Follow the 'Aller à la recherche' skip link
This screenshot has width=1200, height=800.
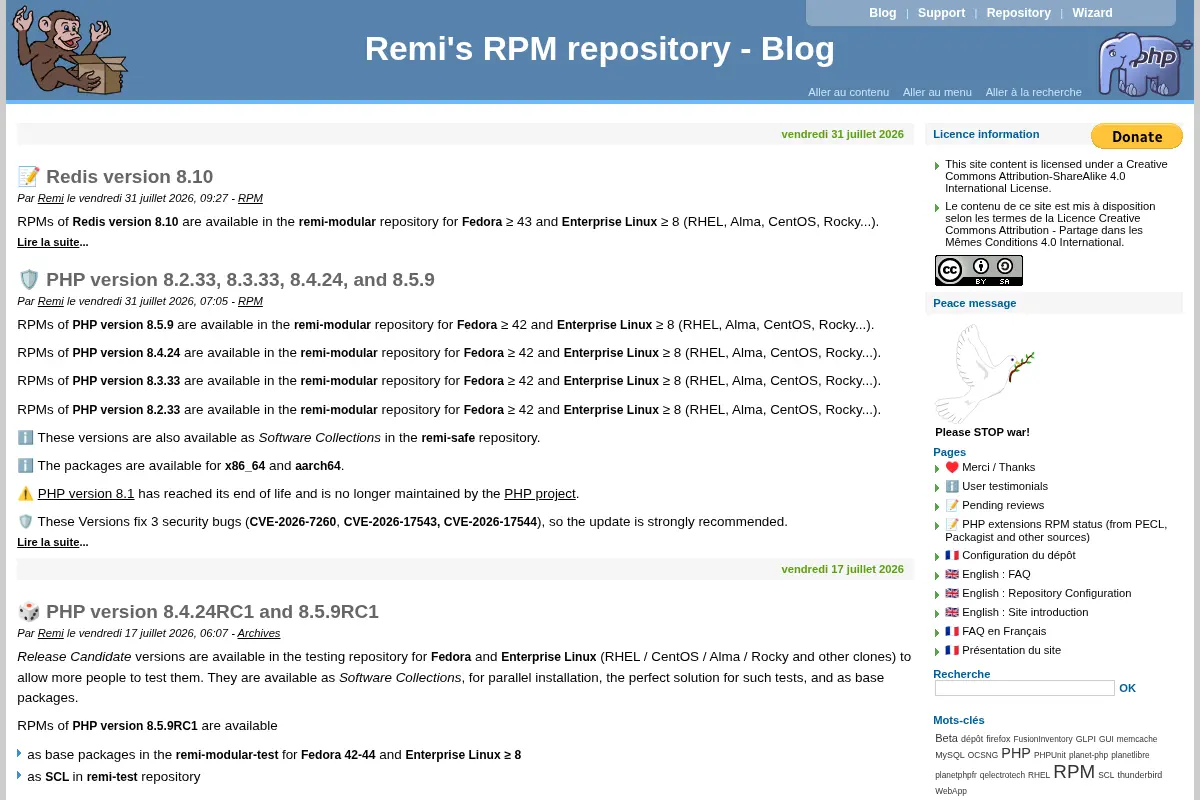pyautogui.click(x=1033, y=92)
